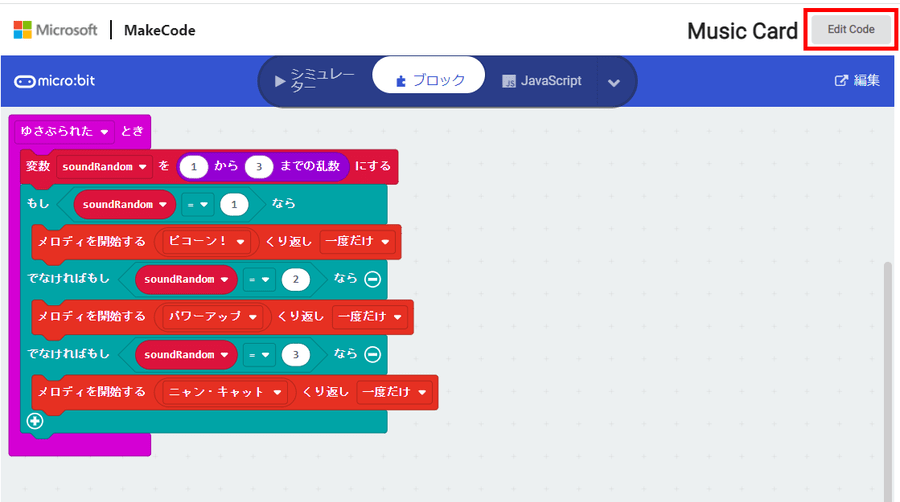
Task: Remove the = 3 else-if branch with minus
Action: 373,355
